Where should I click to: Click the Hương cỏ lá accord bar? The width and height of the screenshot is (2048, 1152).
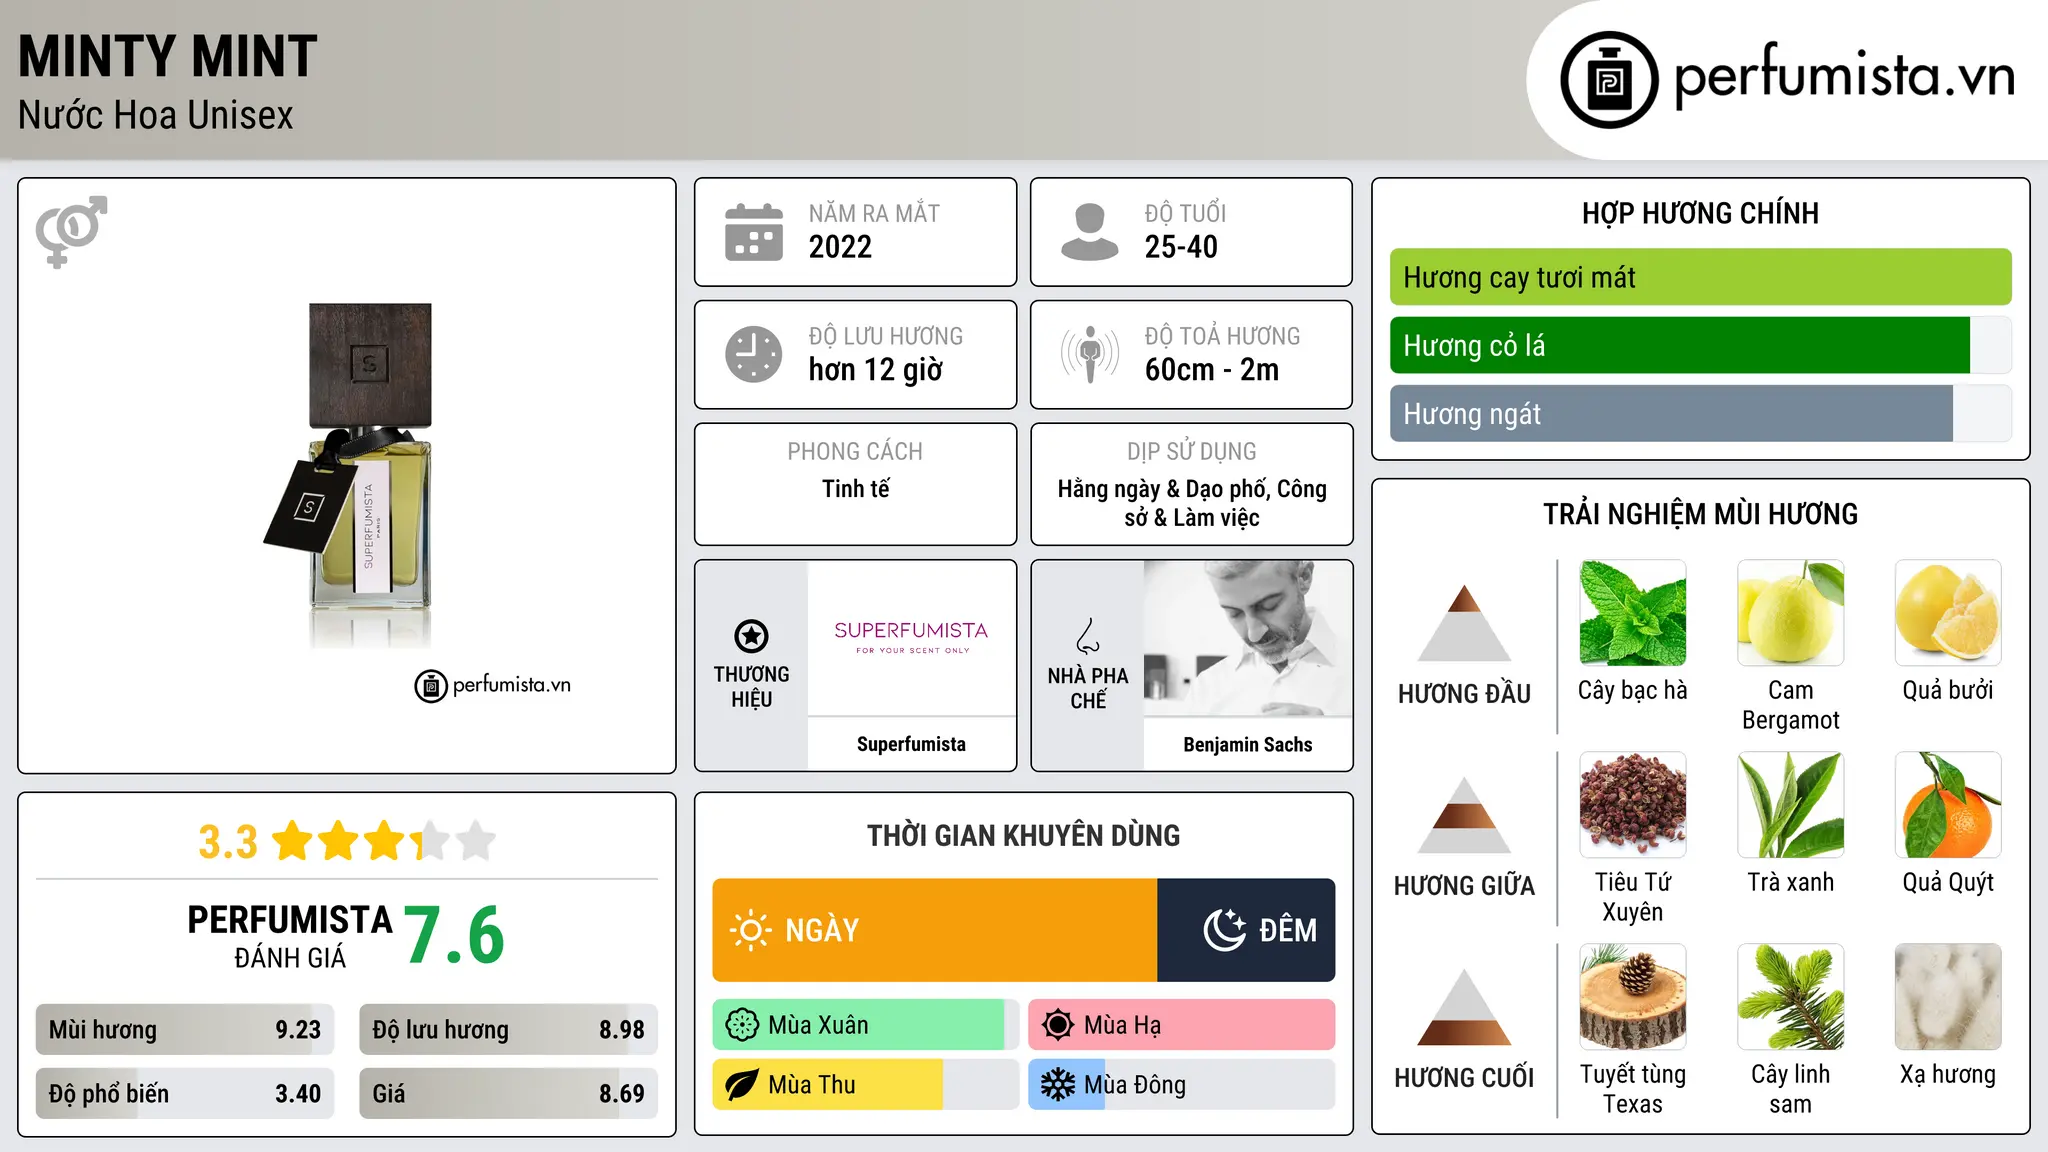pos(1700,345)
